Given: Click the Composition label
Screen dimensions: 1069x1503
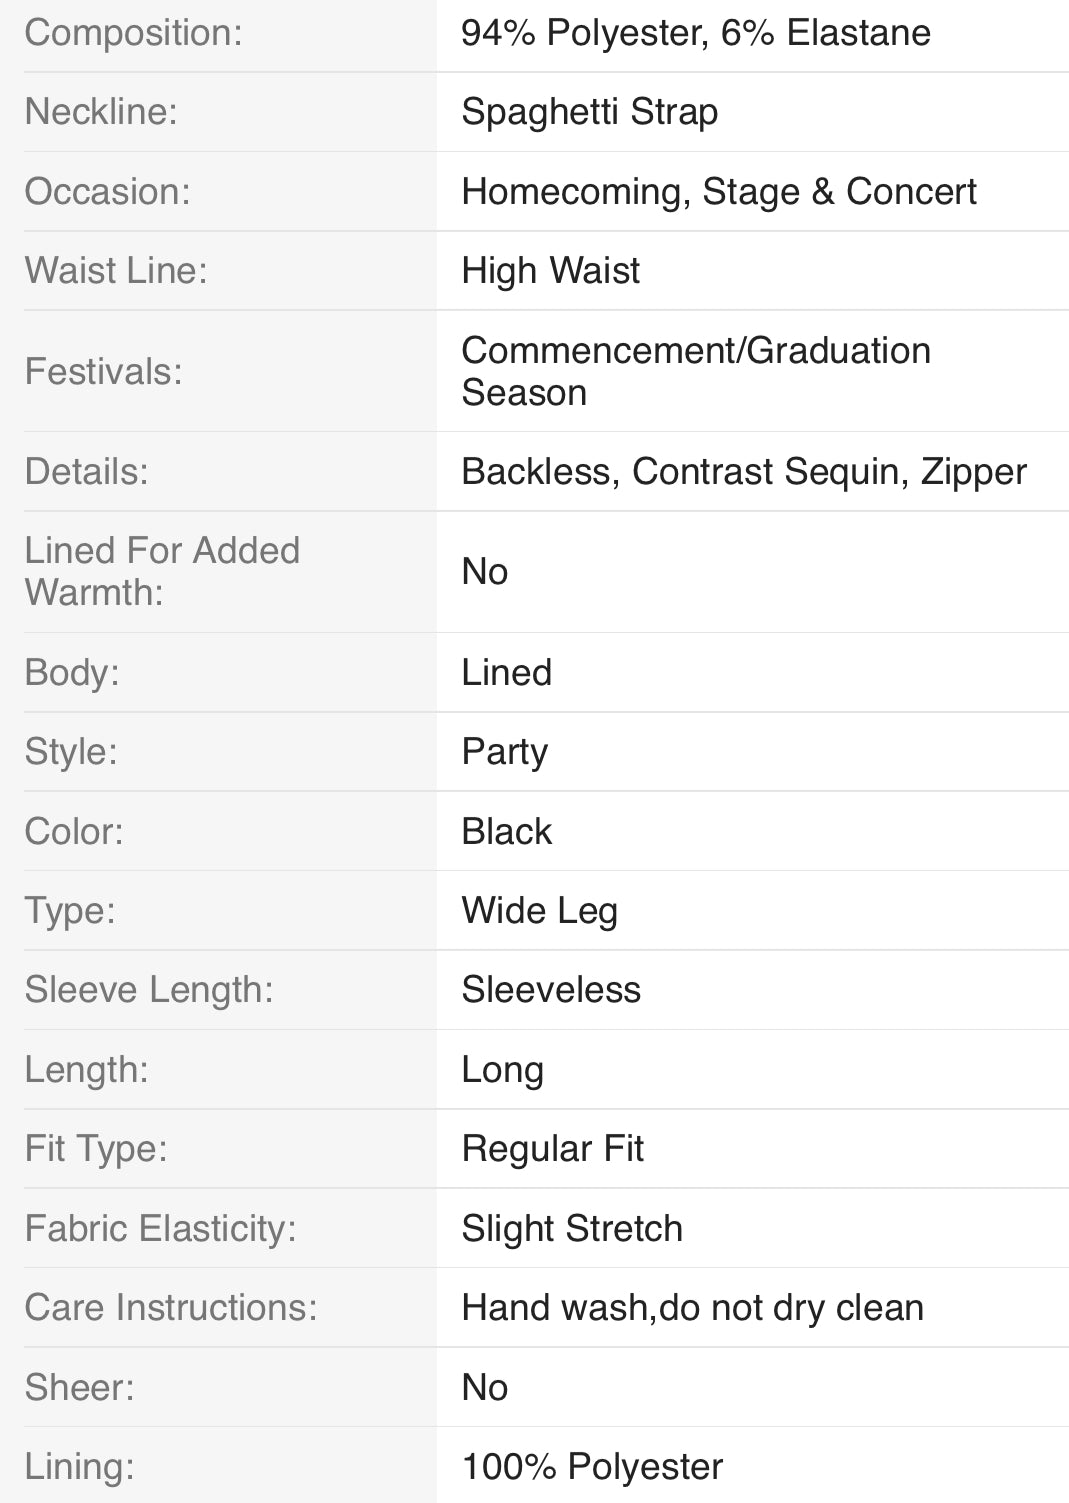Looking at the screenshot, I should (133, 33).
